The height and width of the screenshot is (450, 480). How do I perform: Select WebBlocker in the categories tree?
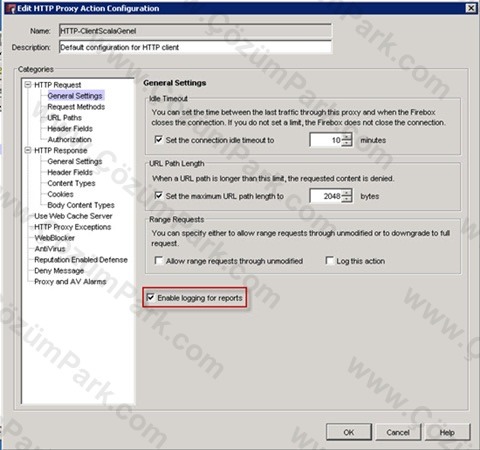[x=54, y=238]
